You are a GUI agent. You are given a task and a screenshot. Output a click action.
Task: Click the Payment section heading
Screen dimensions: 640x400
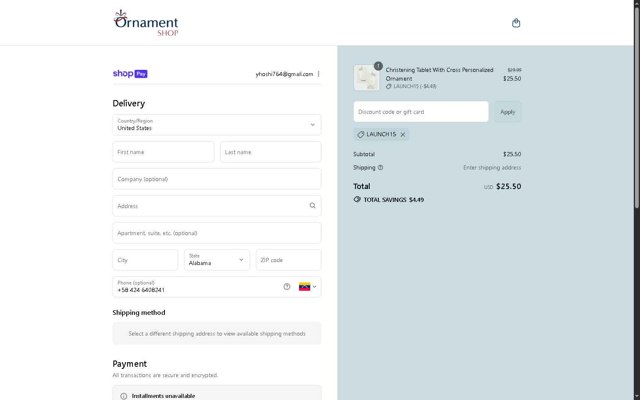coord(129,364)
